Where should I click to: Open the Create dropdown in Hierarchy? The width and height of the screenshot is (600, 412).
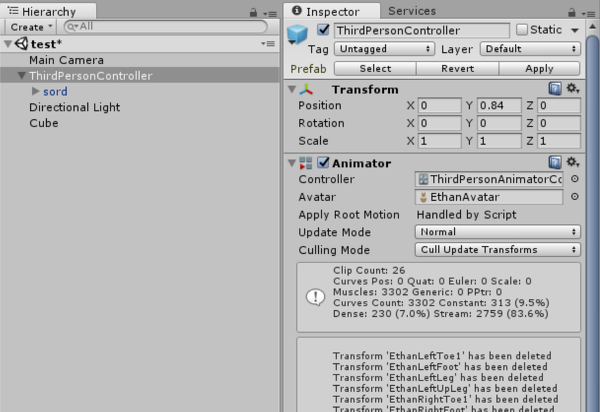[x=31, y=27]
